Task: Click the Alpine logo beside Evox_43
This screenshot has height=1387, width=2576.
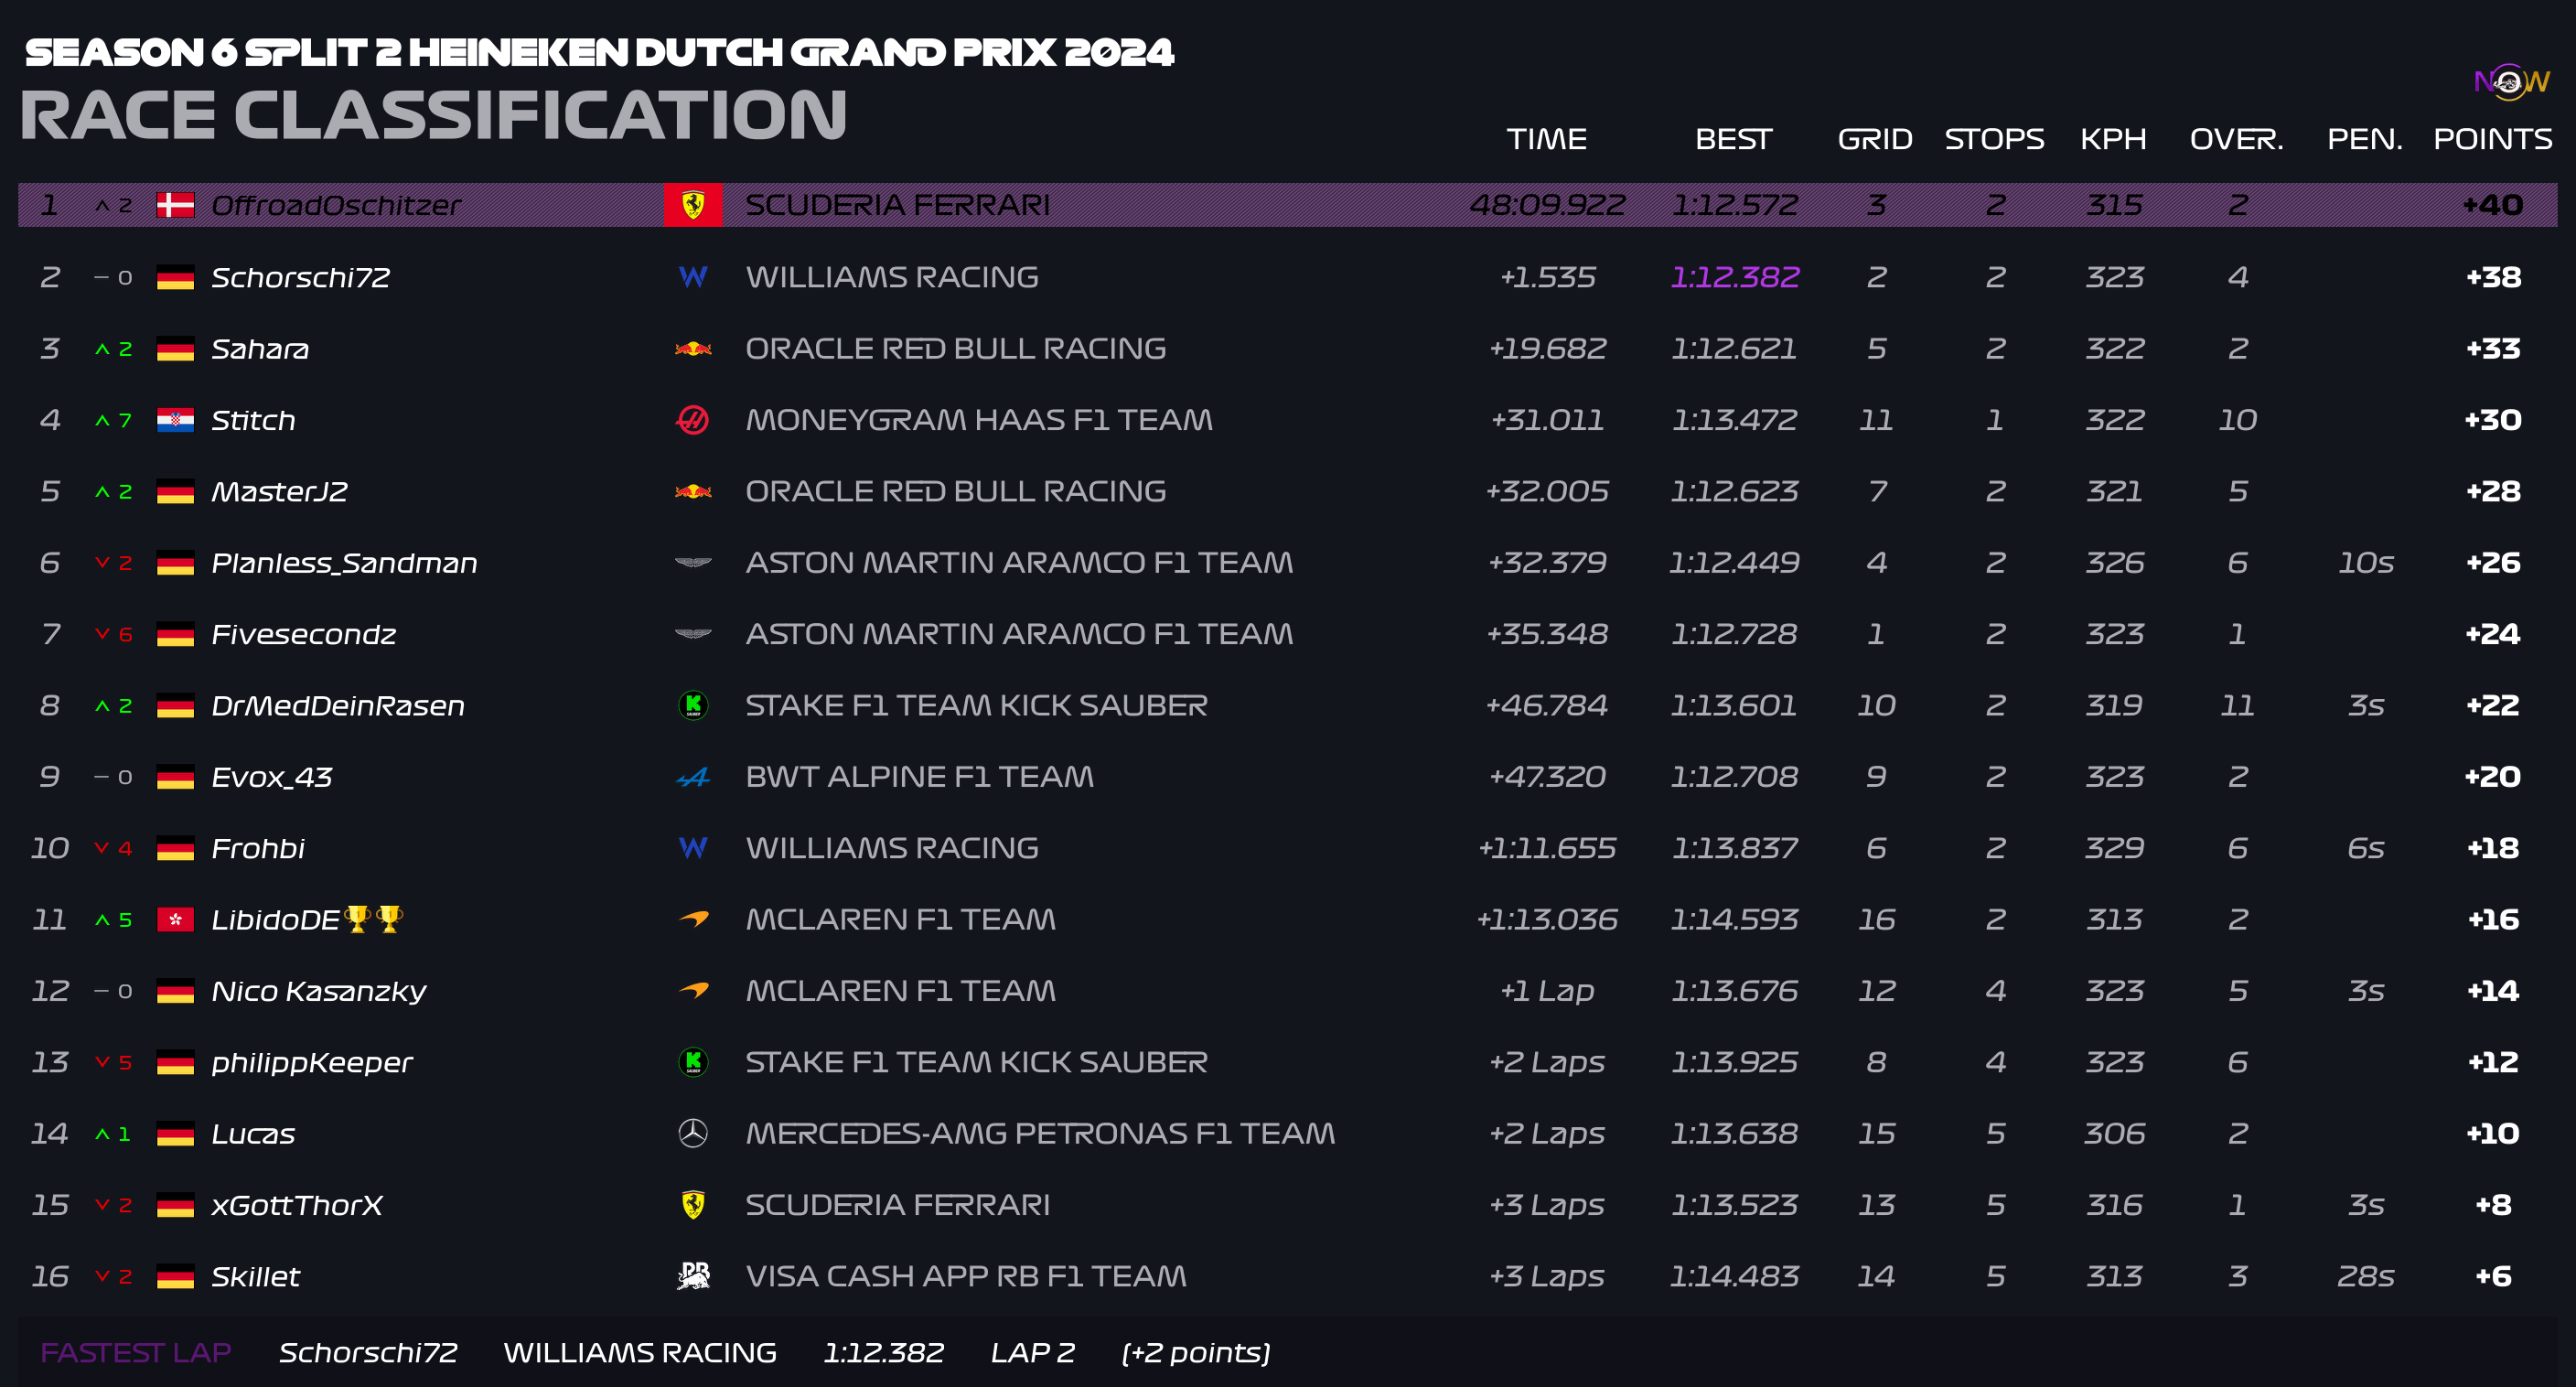Action: click(x=692, y=777)
